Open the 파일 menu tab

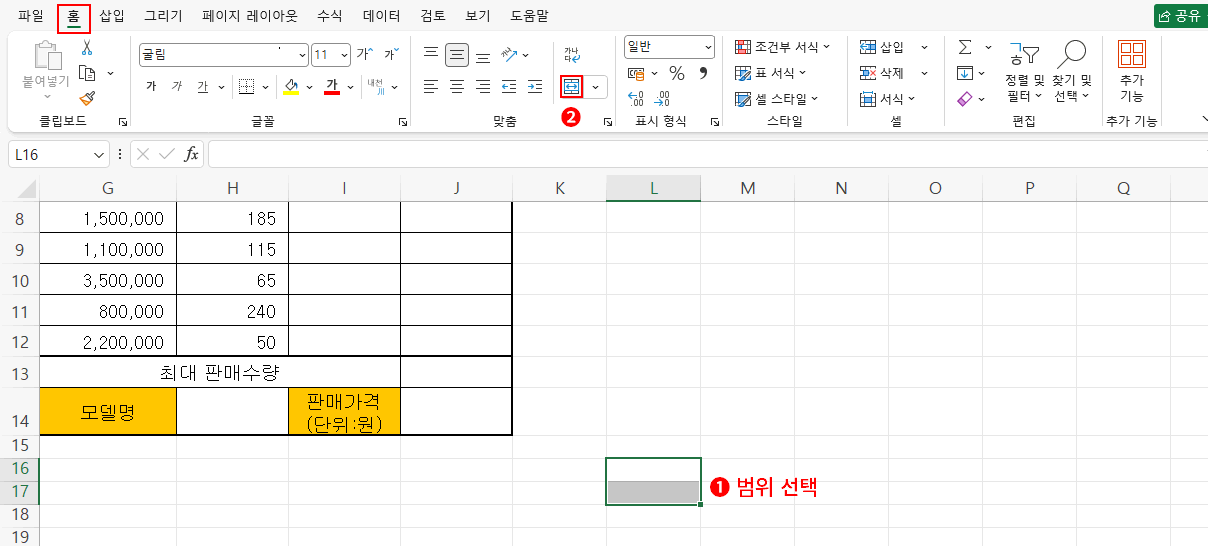pyautogui.click(x=31, y=16)
